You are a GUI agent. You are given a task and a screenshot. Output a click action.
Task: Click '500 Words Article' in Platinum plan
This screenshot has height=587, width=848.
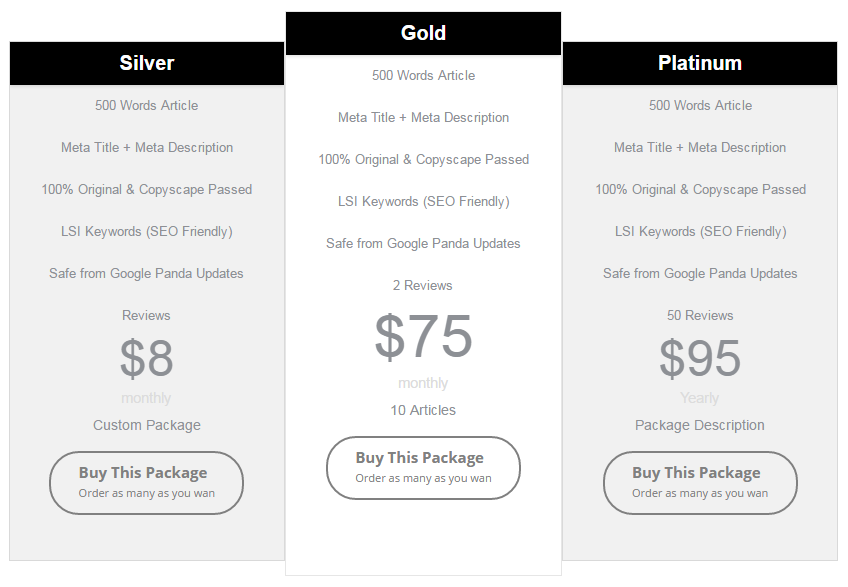700,105
